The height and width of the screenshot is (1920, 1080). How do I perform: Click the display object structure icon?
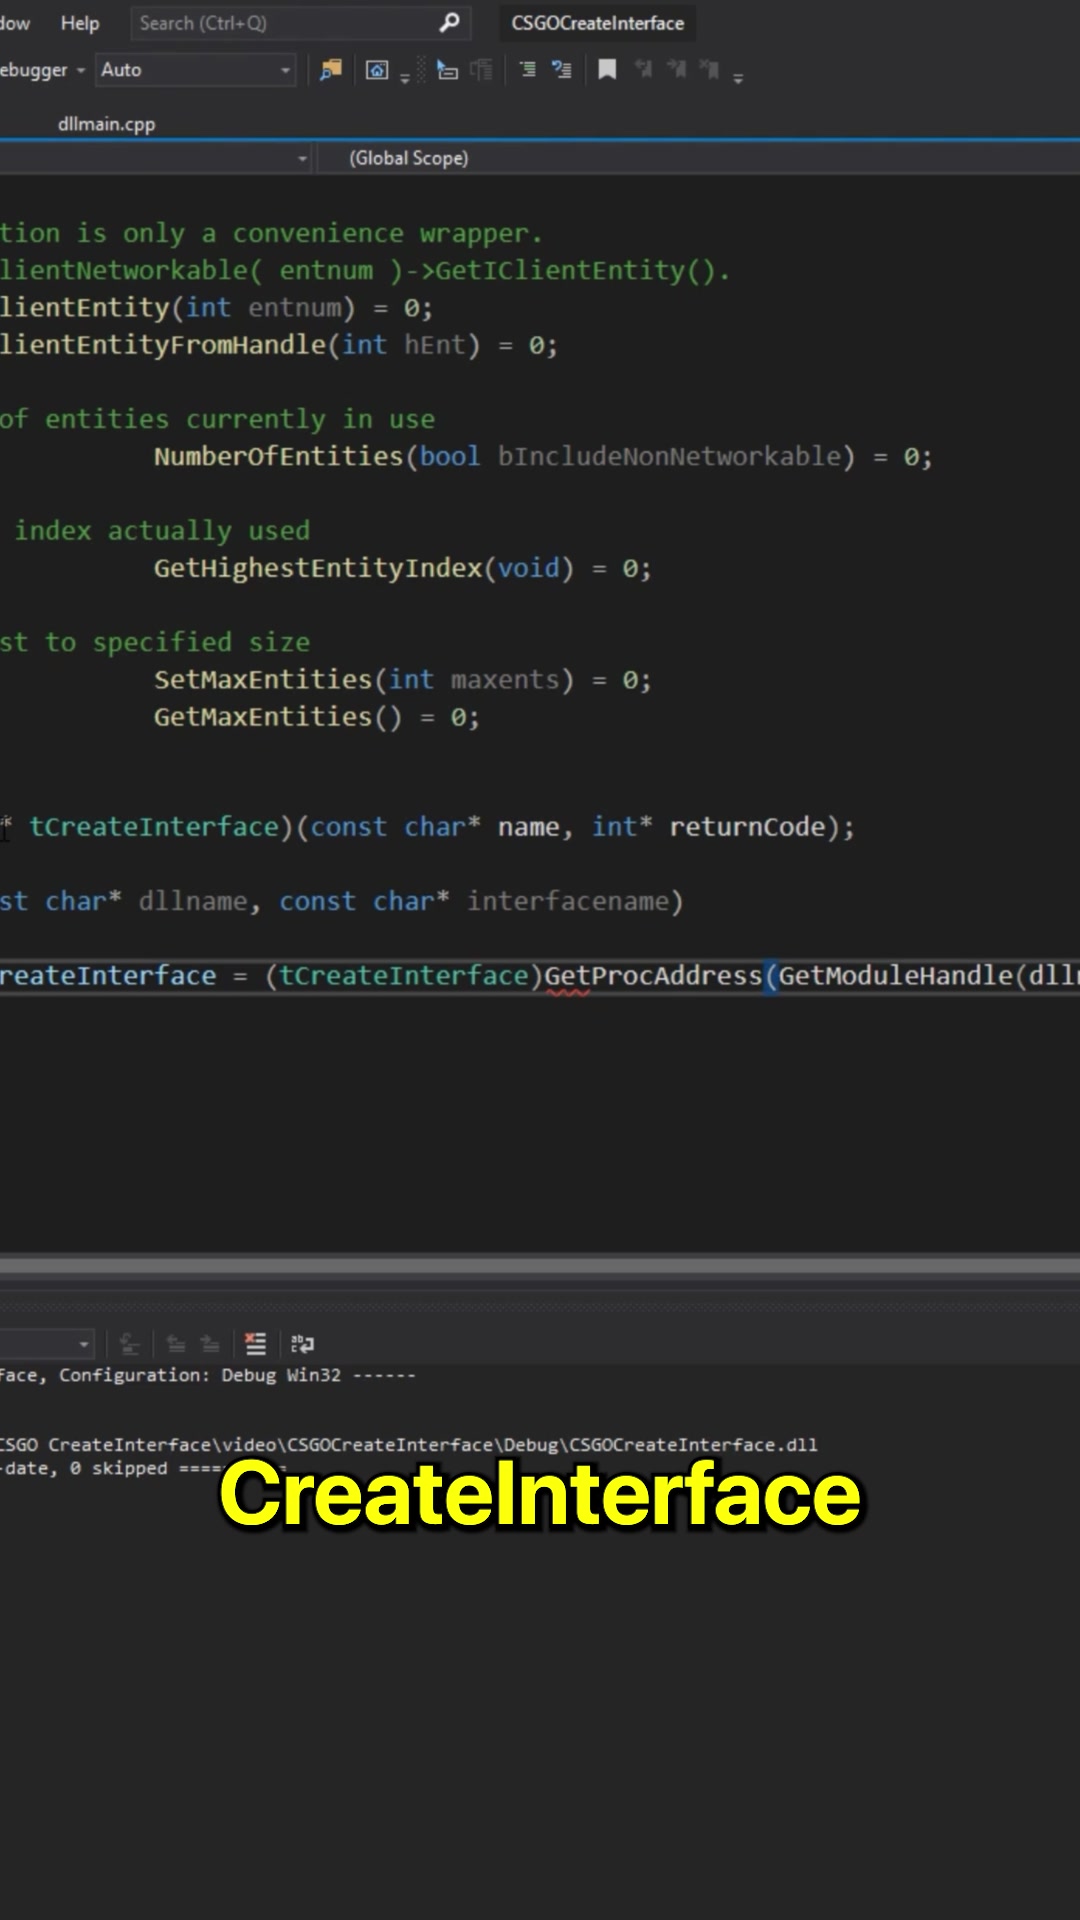pos(447,70)
